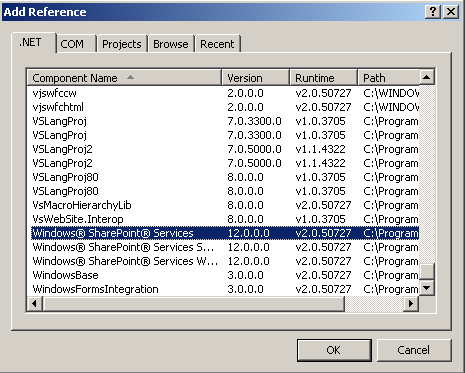The image size is (465, 373).
Task: Go to the Recent tab
Action: pyautogui.click(x=217, y=44)
